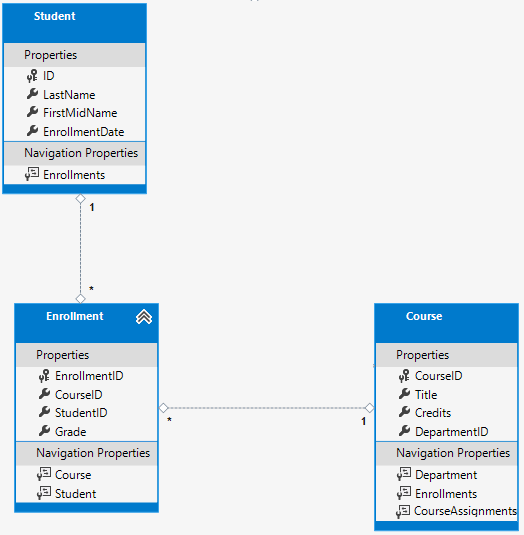Click the key icon next to Student ID
524x535 pixels.
pyautogui.click(x=32, y=76)
